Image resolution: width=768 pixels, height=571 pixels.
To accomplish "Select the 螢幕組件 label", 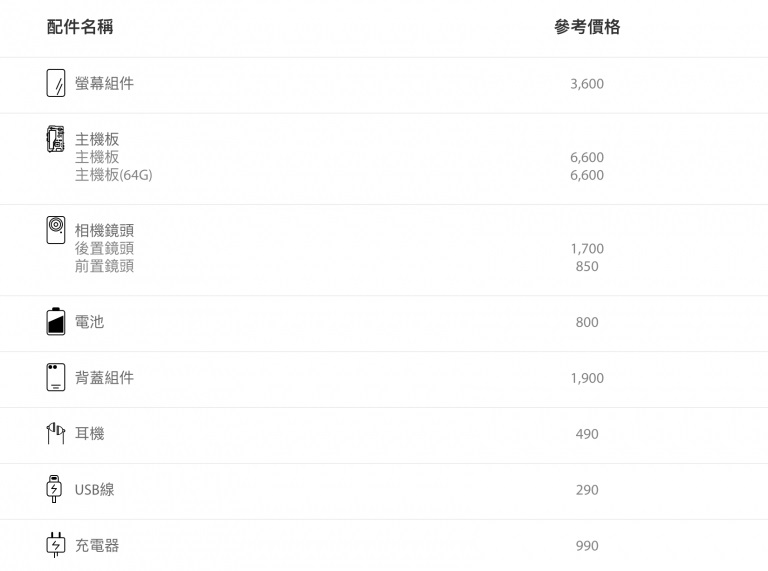I will tap(104, 84).
